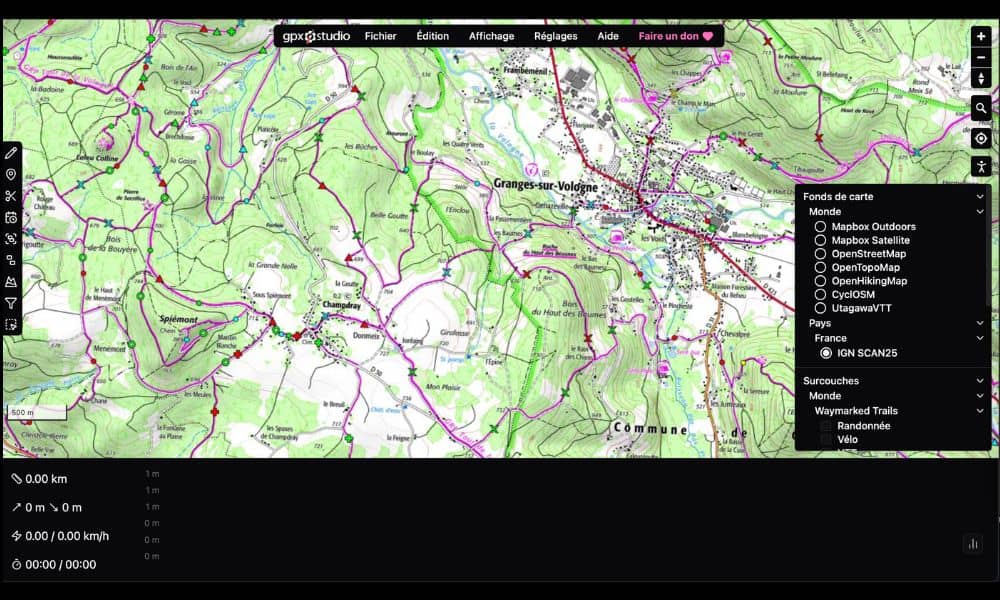Image resolution: width=1000 pixels, height=600 pixels.
Task: Collapse the Waymarked Trails group
Action: (x=980, y=411)
